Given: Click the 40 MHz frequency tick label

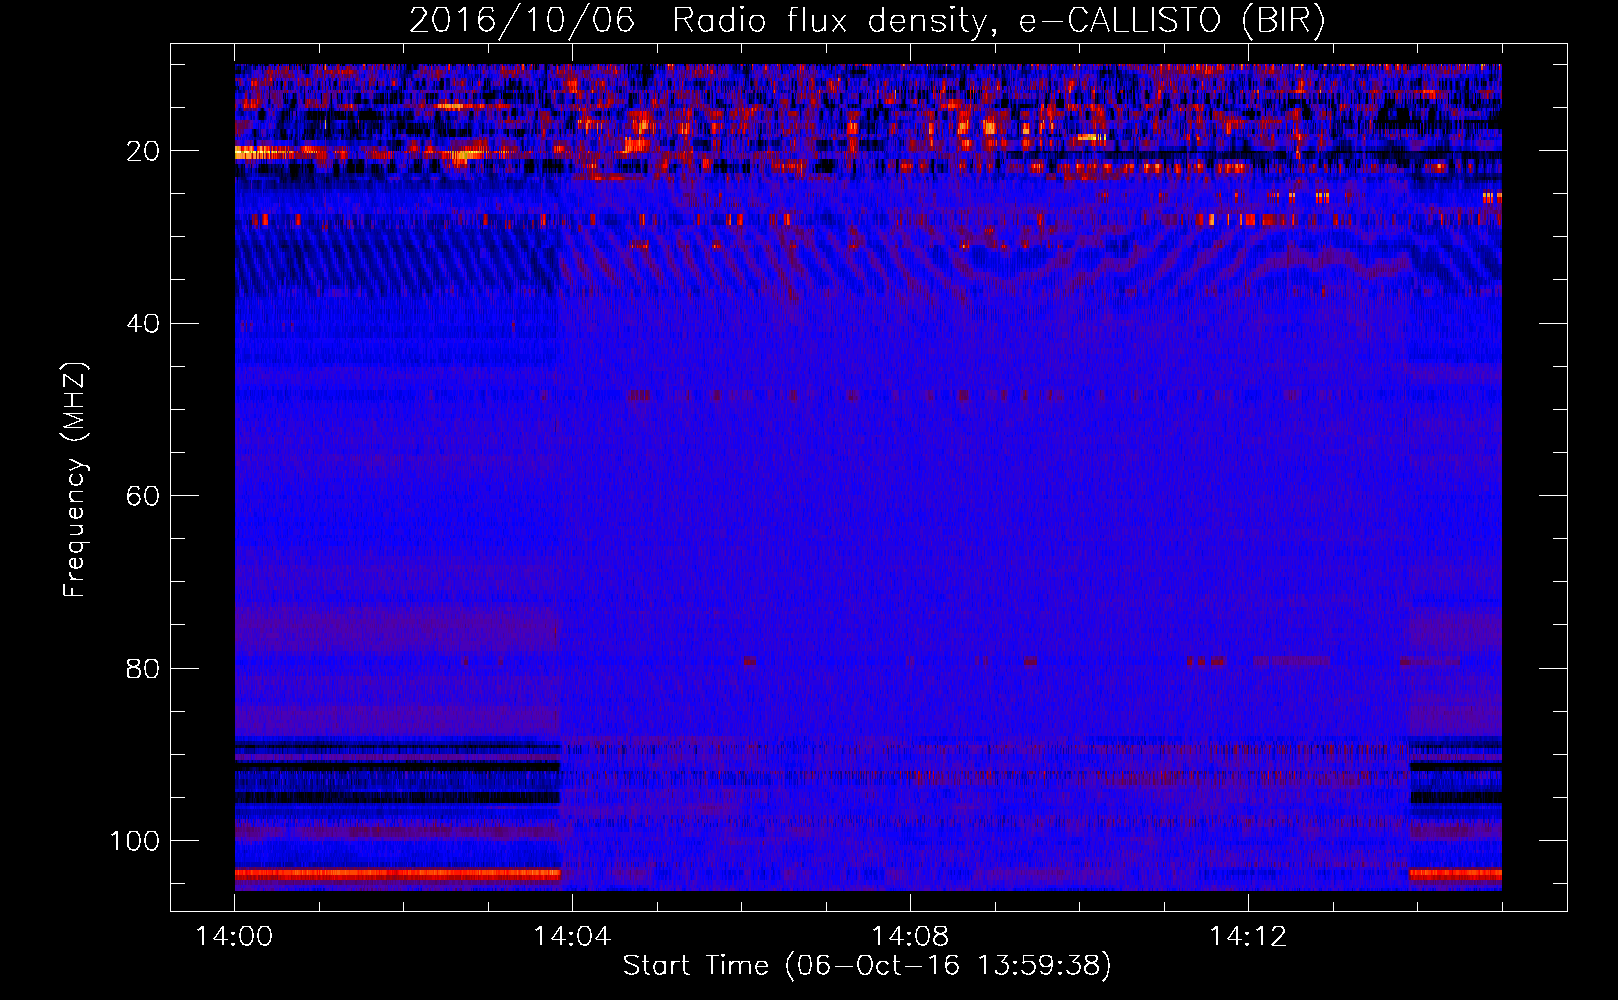Looking at the screenshot, I should point(143,324).
